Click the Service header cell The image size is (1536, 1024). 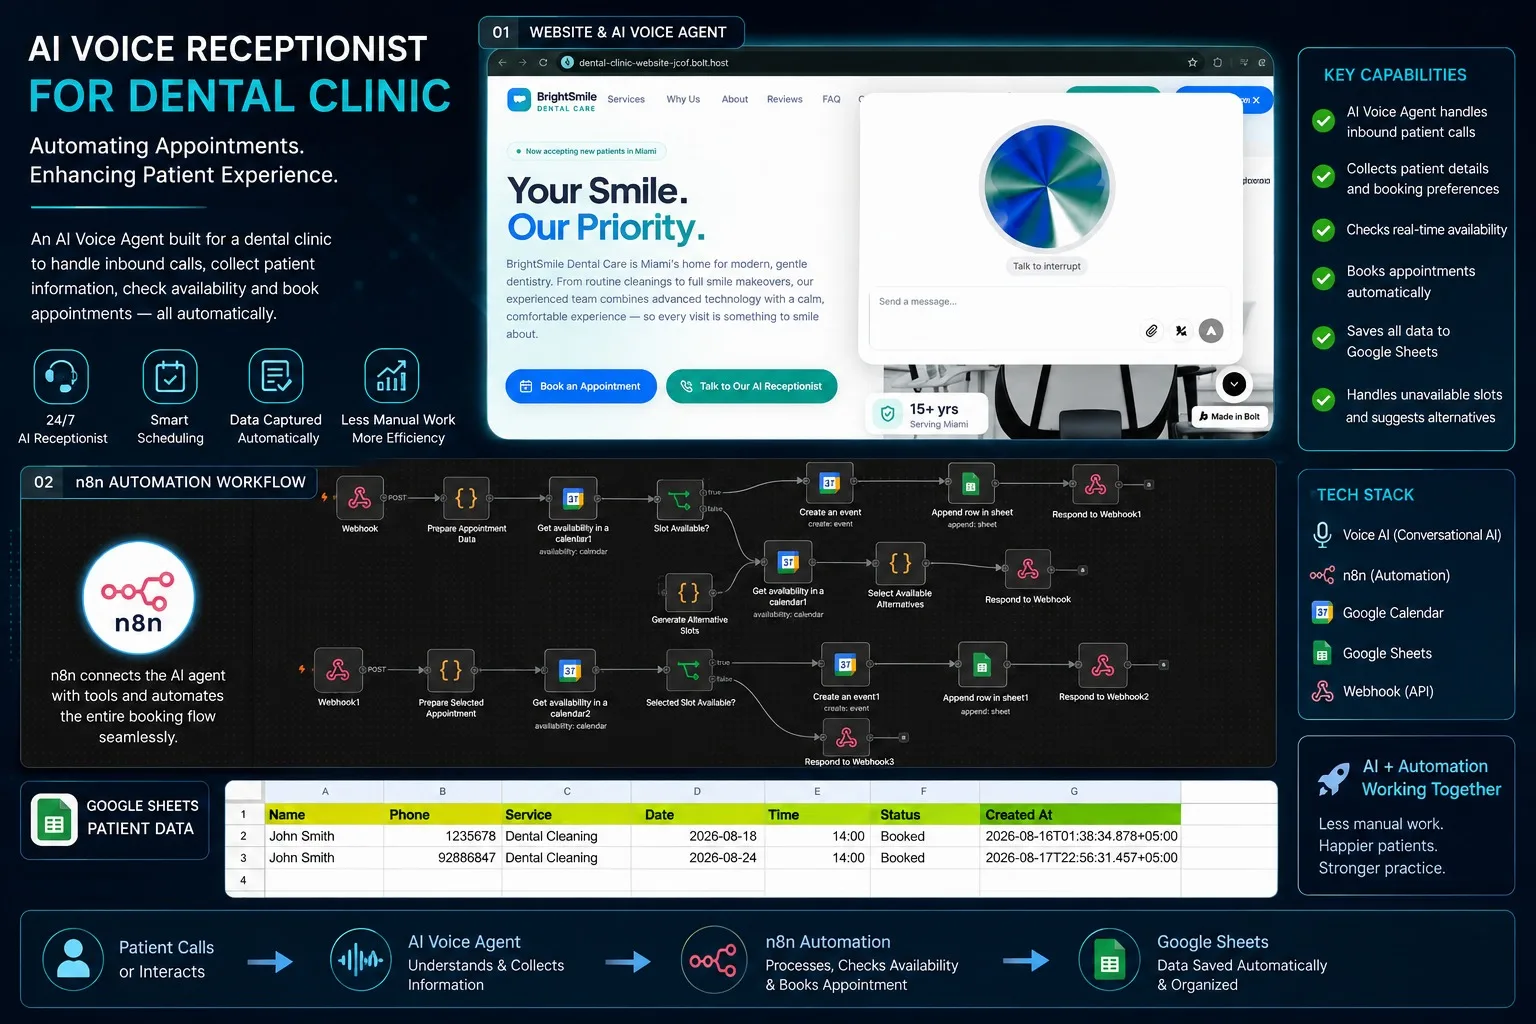566,815
